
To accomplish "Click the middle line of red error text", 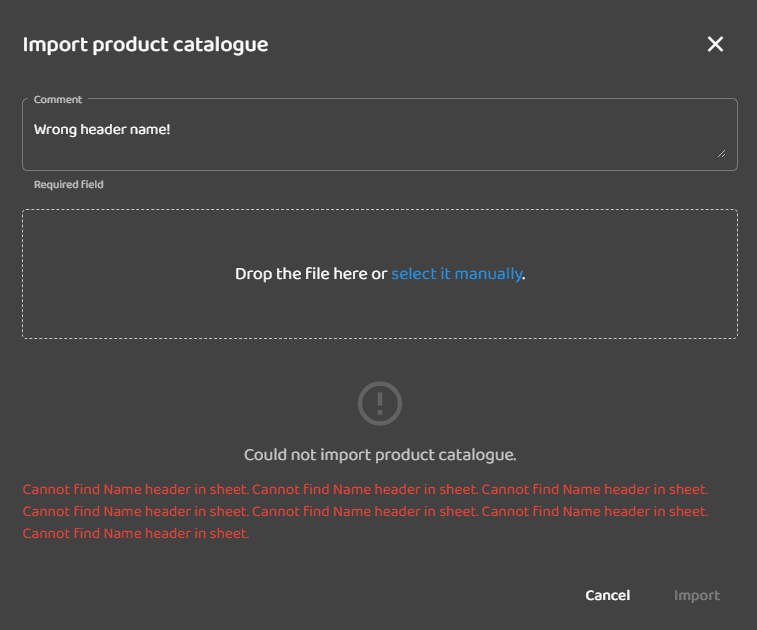I will (x=365, y=512).
